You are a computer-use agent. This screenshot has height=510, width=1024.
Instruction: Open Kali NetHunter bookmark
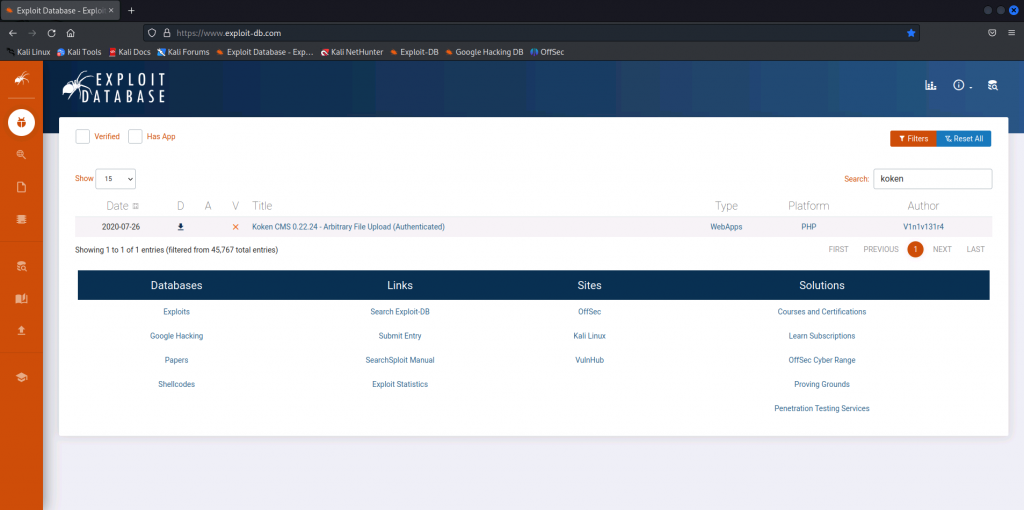click(x=352, y=52)
